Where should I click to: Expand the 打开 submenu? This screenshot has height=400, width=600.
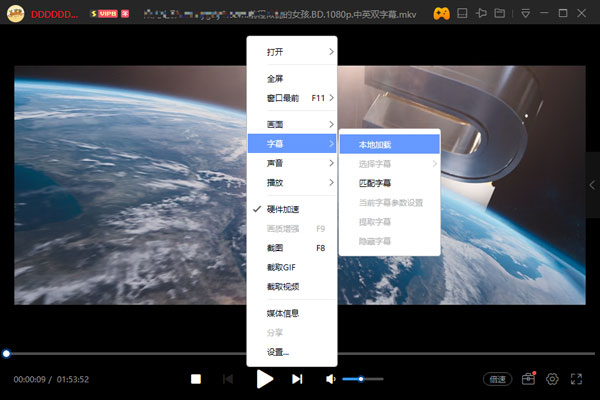point(291,50)
